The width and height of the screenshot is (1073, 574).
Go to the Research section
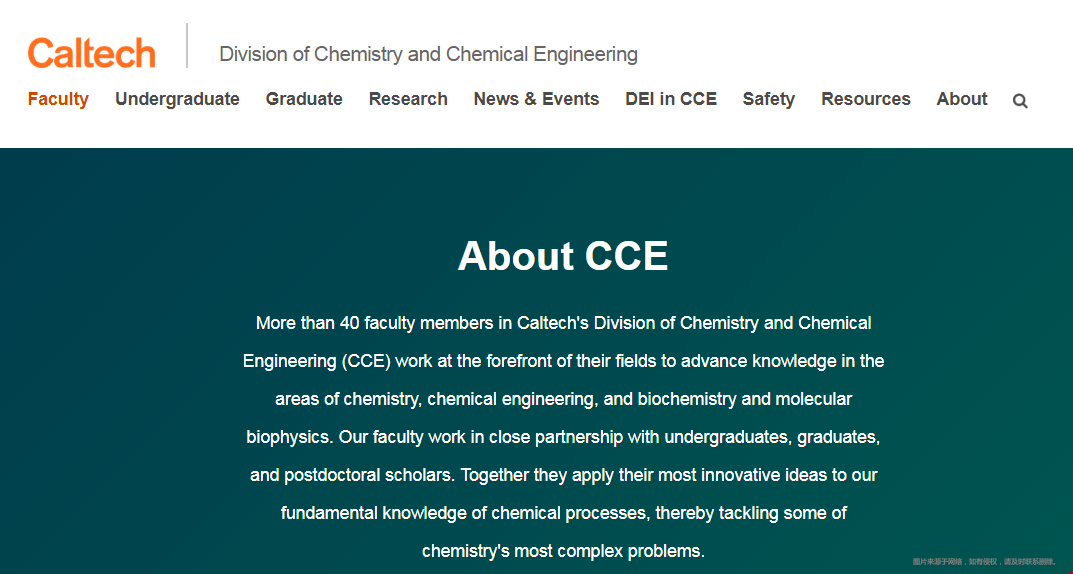(x=408, y=99)
